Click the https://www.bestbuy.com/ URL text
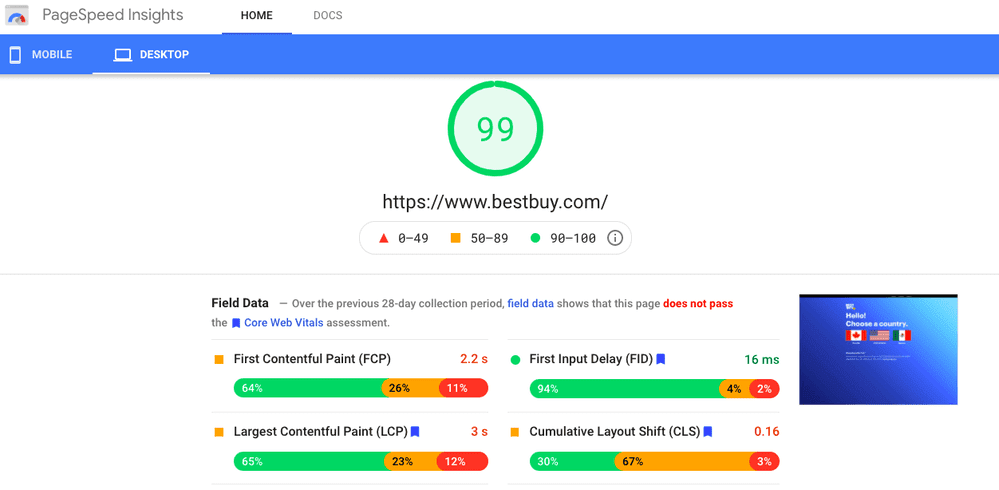 (495, 202)
